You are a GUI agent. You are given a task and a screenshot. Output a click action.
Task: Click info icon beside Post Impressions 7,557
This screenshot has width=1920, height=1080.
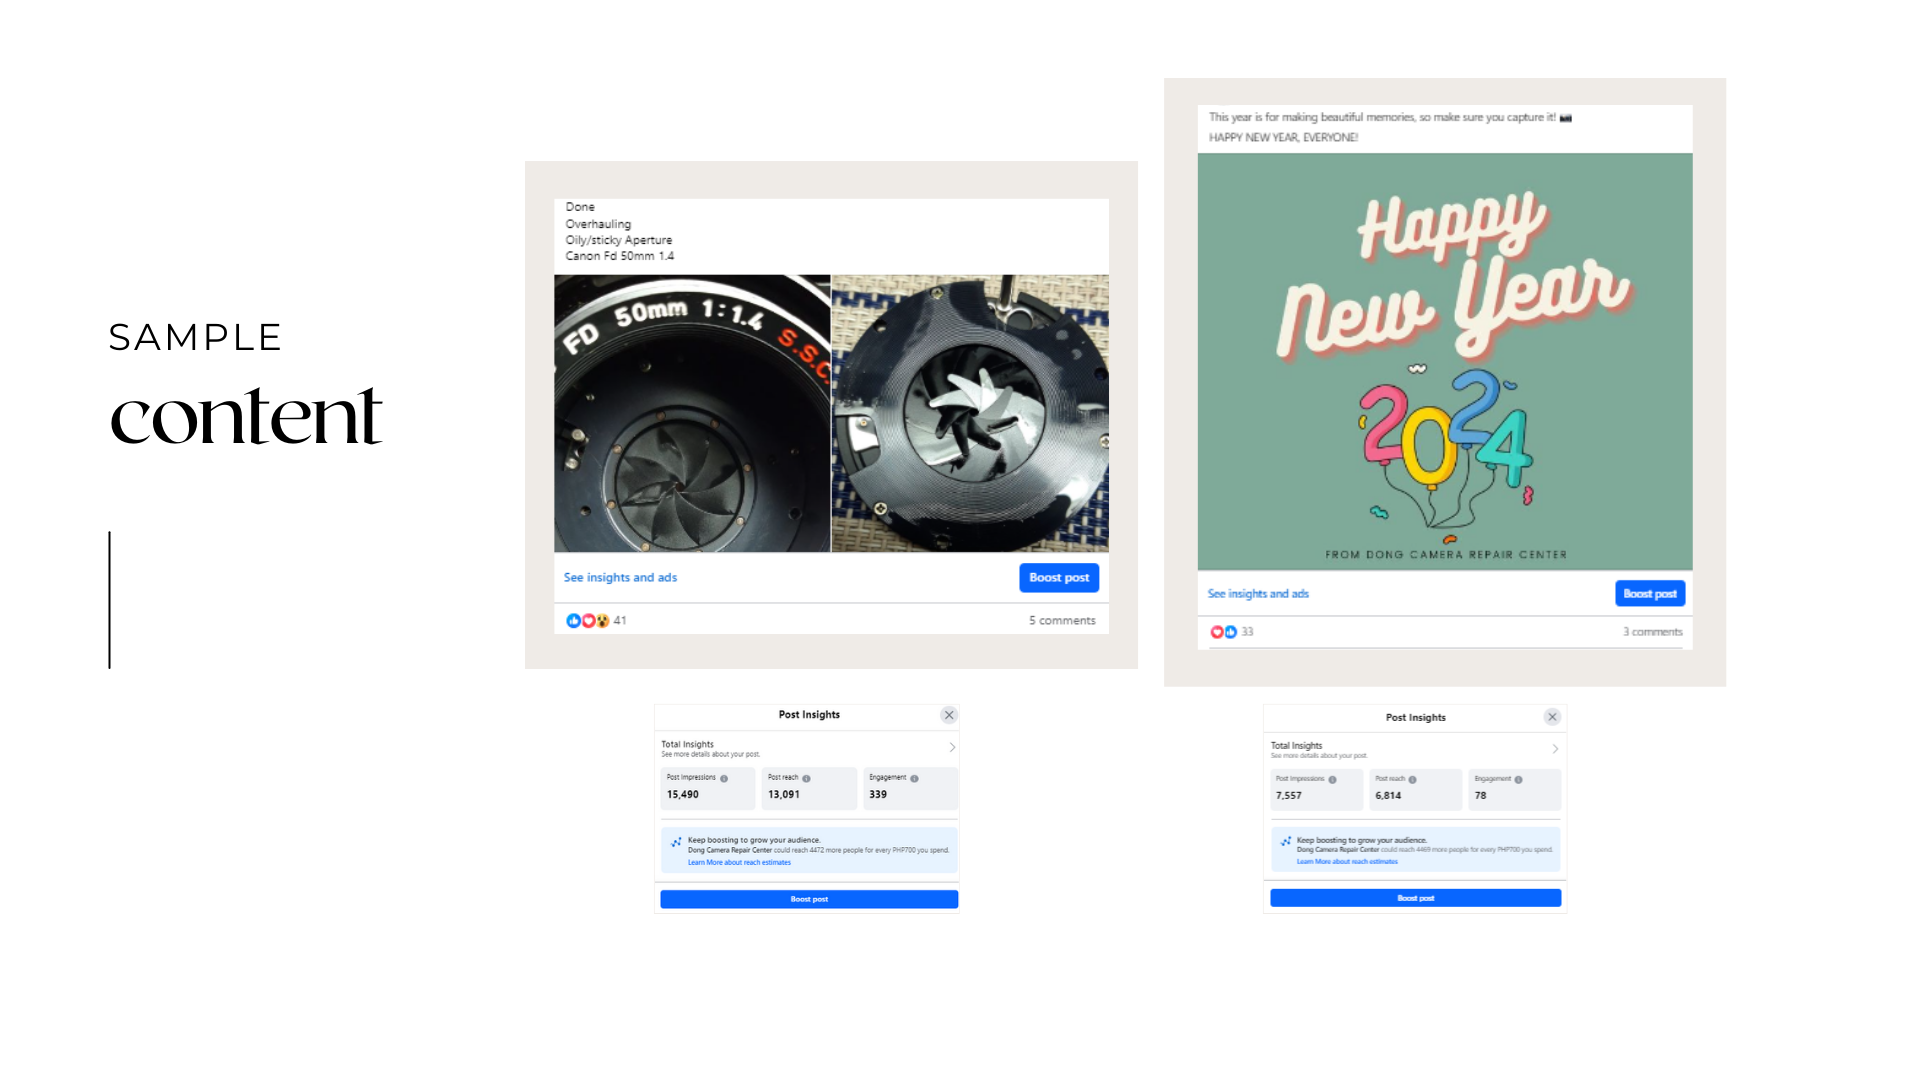[1332, 779]
